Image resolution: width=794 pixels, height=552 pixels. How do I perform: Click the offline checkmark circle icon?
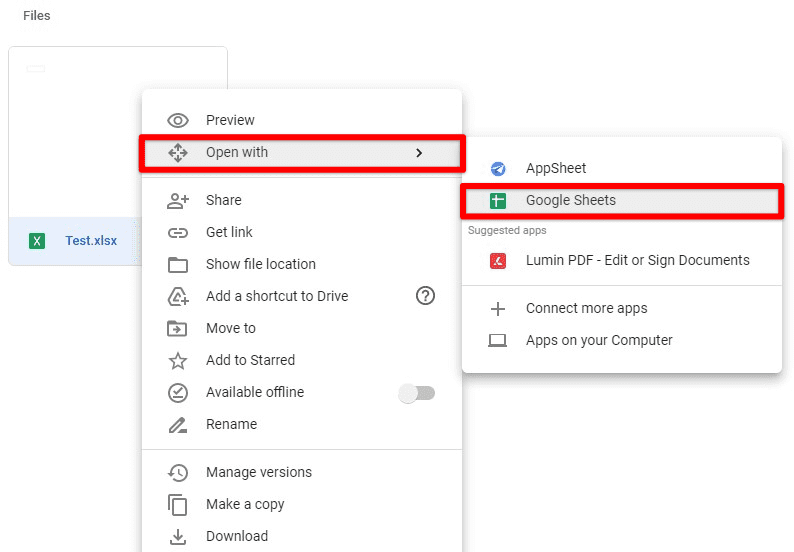(x=178, y=392)
